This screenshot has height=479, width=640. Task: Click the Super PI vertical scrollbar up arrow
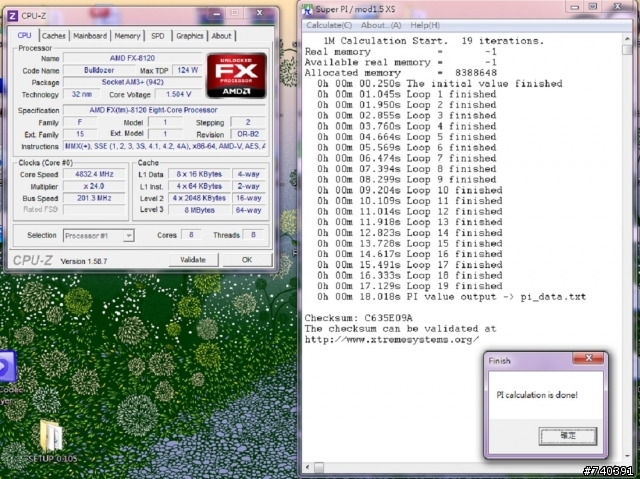click(627, 38)
